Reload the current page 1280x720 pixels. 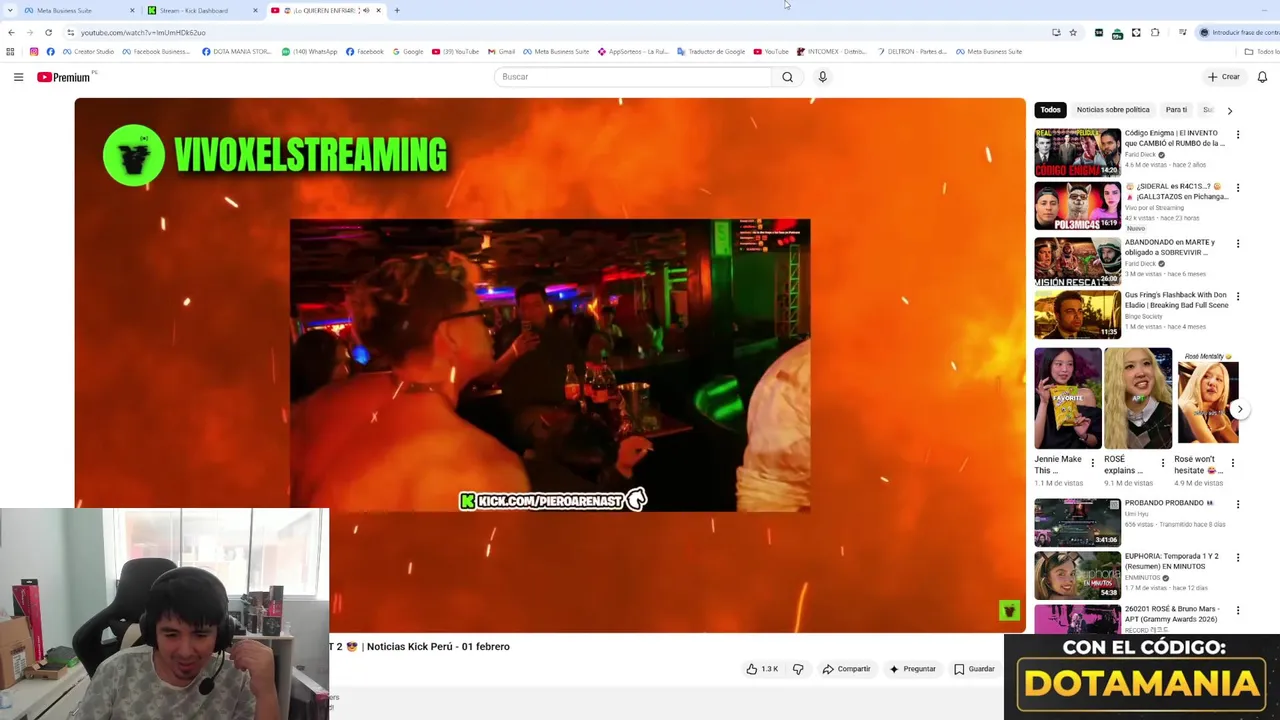click(x=48, y=32)
